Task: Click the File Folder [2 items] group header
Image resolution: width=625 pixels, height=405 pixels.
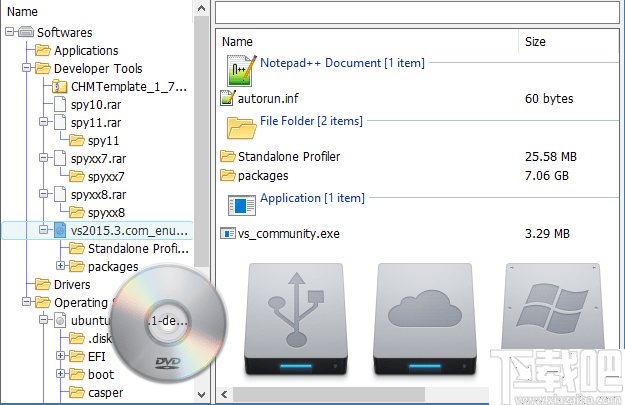Action: click(x=311, y=121)
